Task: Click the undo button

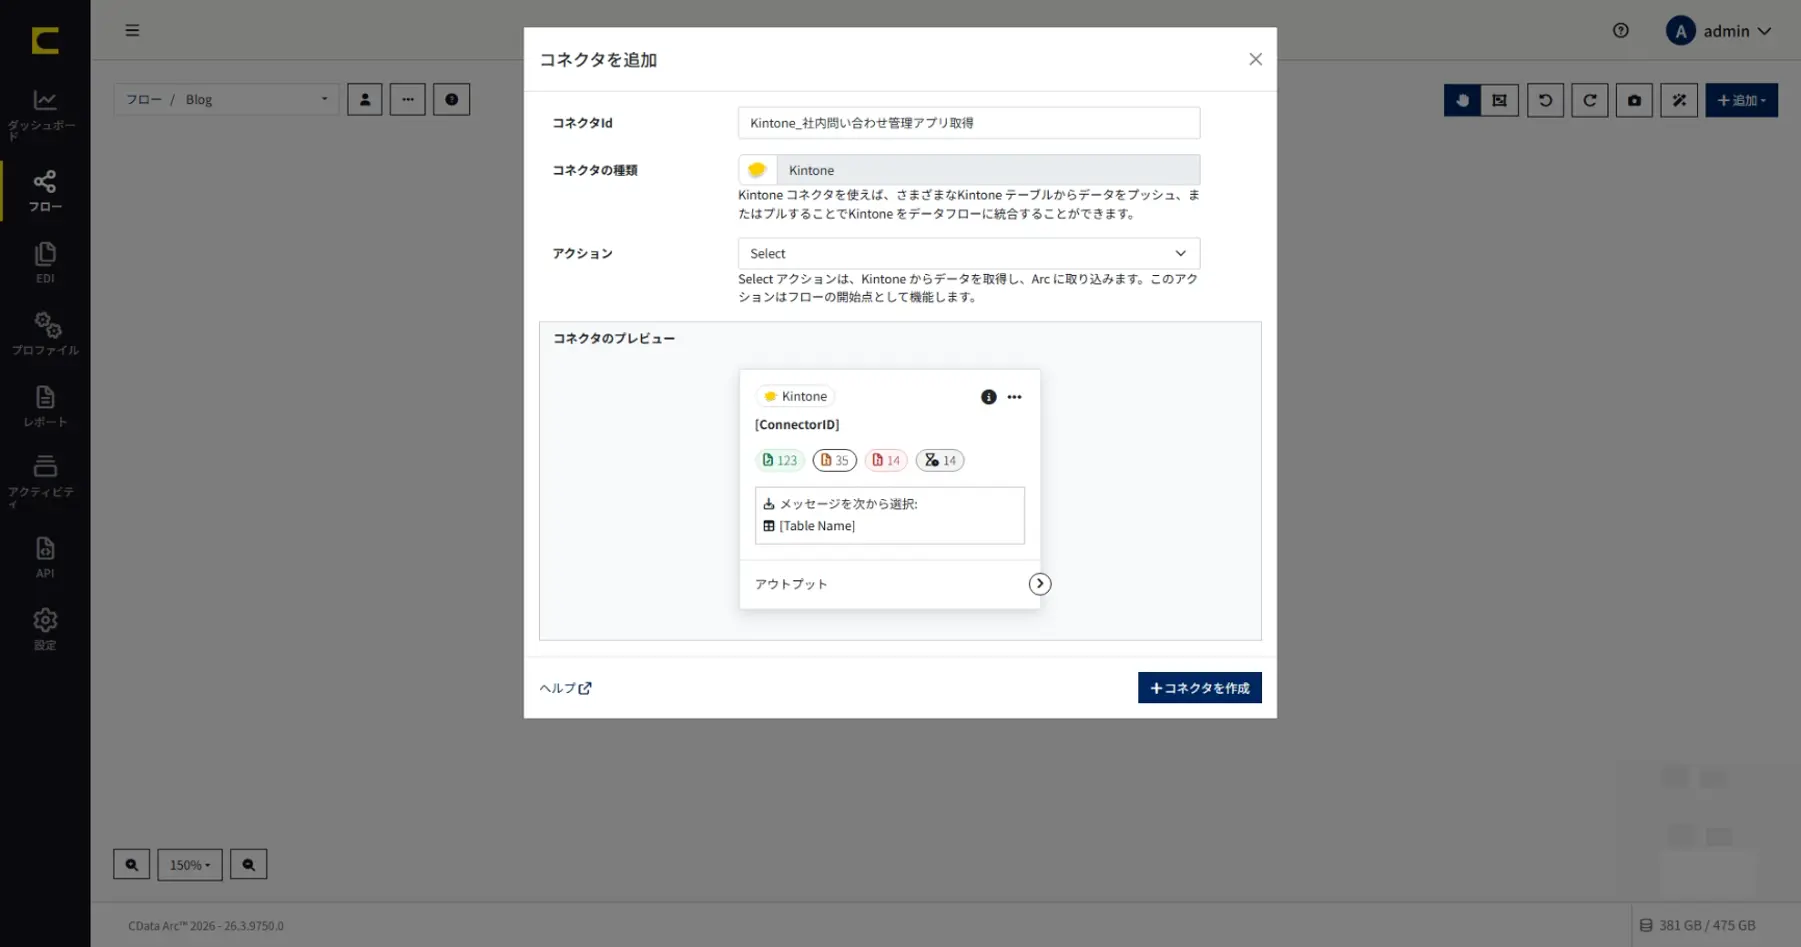Action: tap(1545, 100)
